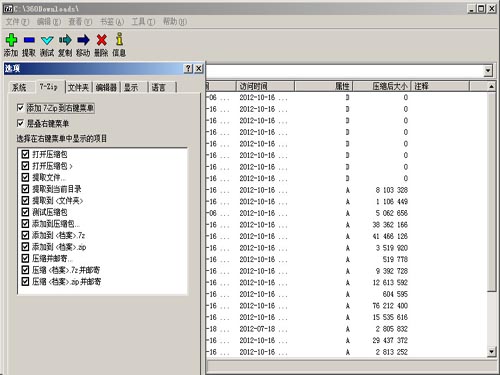This screenshot has width=500, height=375.
Task: Uncheck 压缩 <档案>.7z 并邮寄 item
Action: pos(25,270)
